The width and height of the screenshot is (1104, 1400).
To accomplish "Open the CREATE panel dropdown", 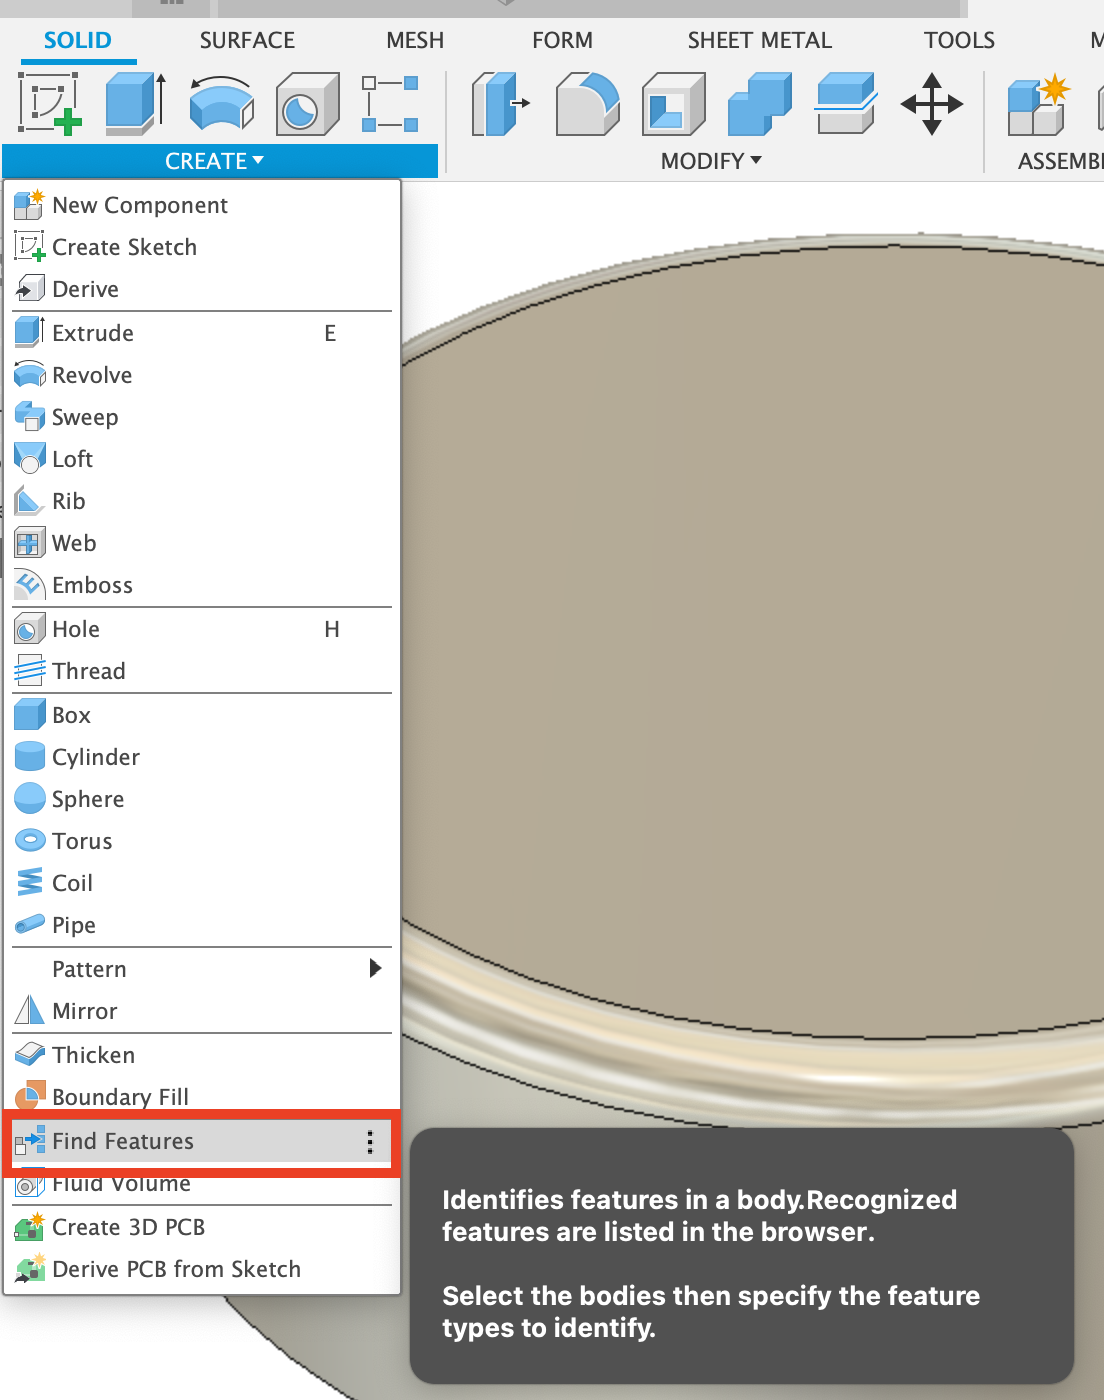I will (212, 160).
